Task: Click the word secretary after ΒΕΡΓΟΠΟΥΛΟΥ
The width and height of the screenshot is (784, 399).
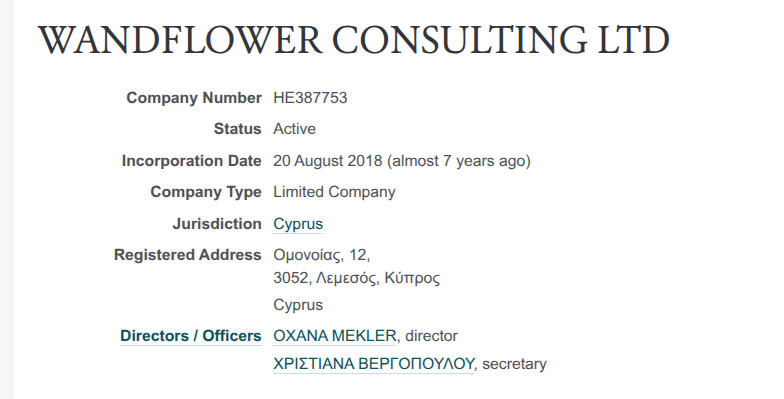Action: coord(514,364)
